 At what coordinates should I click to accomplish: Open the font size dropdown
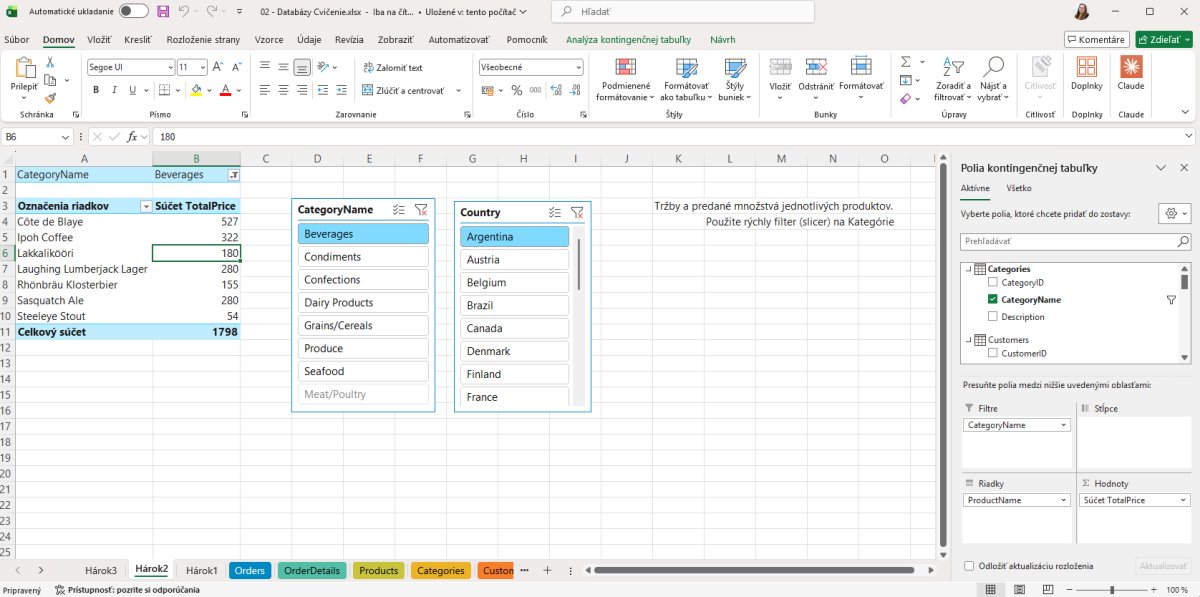pos(203,67)
